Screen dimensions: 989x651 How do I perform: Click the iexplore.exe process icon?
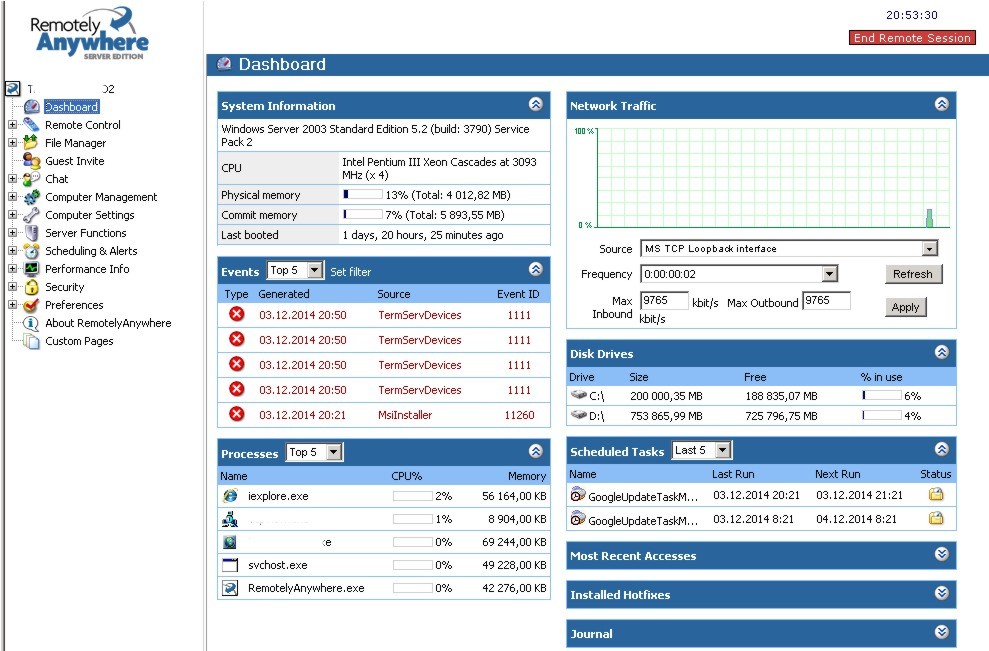tap(230, 496)
